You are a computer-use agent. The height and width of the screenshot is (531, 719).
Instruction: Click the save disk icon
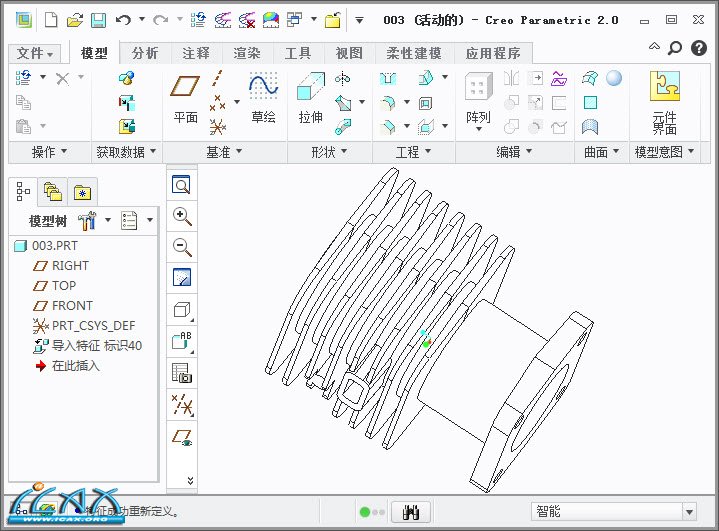click(98, 20)
